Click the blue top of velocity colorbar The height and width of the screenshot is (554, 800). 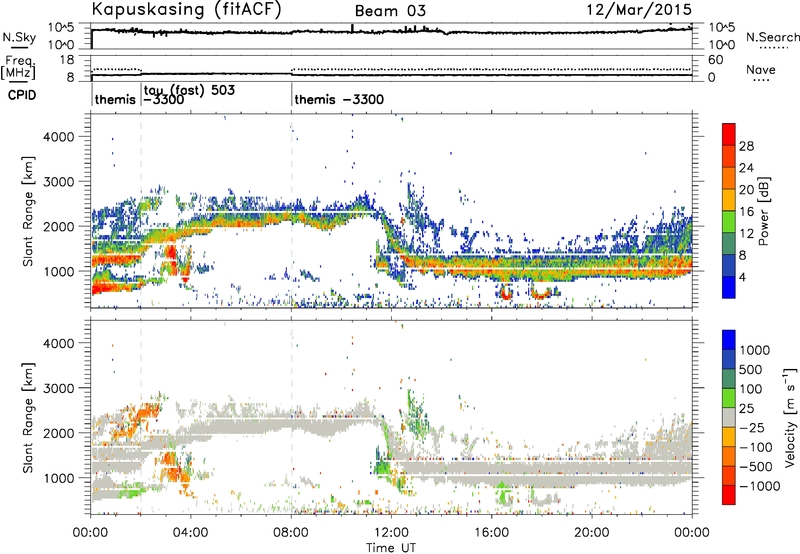point(729,340)
